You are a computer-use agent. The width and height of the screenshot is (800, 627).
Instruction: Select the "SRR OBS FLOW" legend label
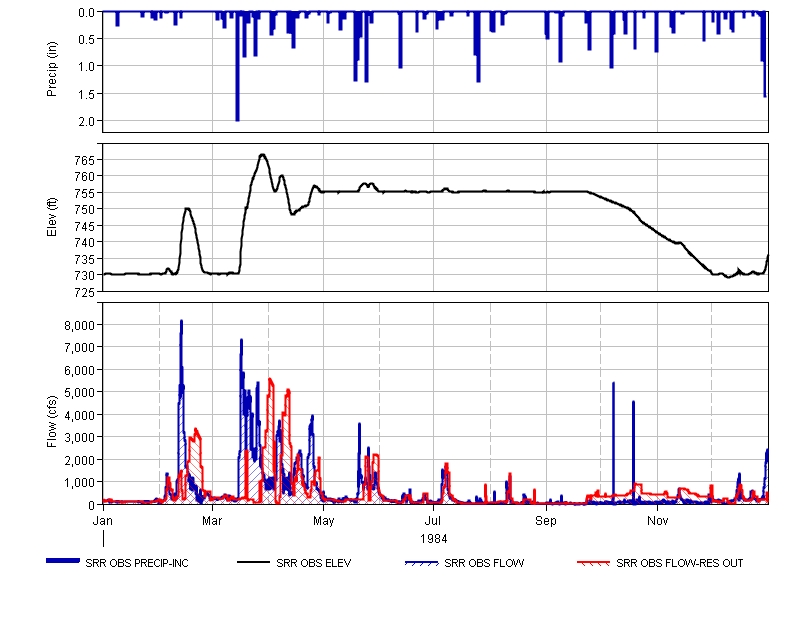pos(484,563)
